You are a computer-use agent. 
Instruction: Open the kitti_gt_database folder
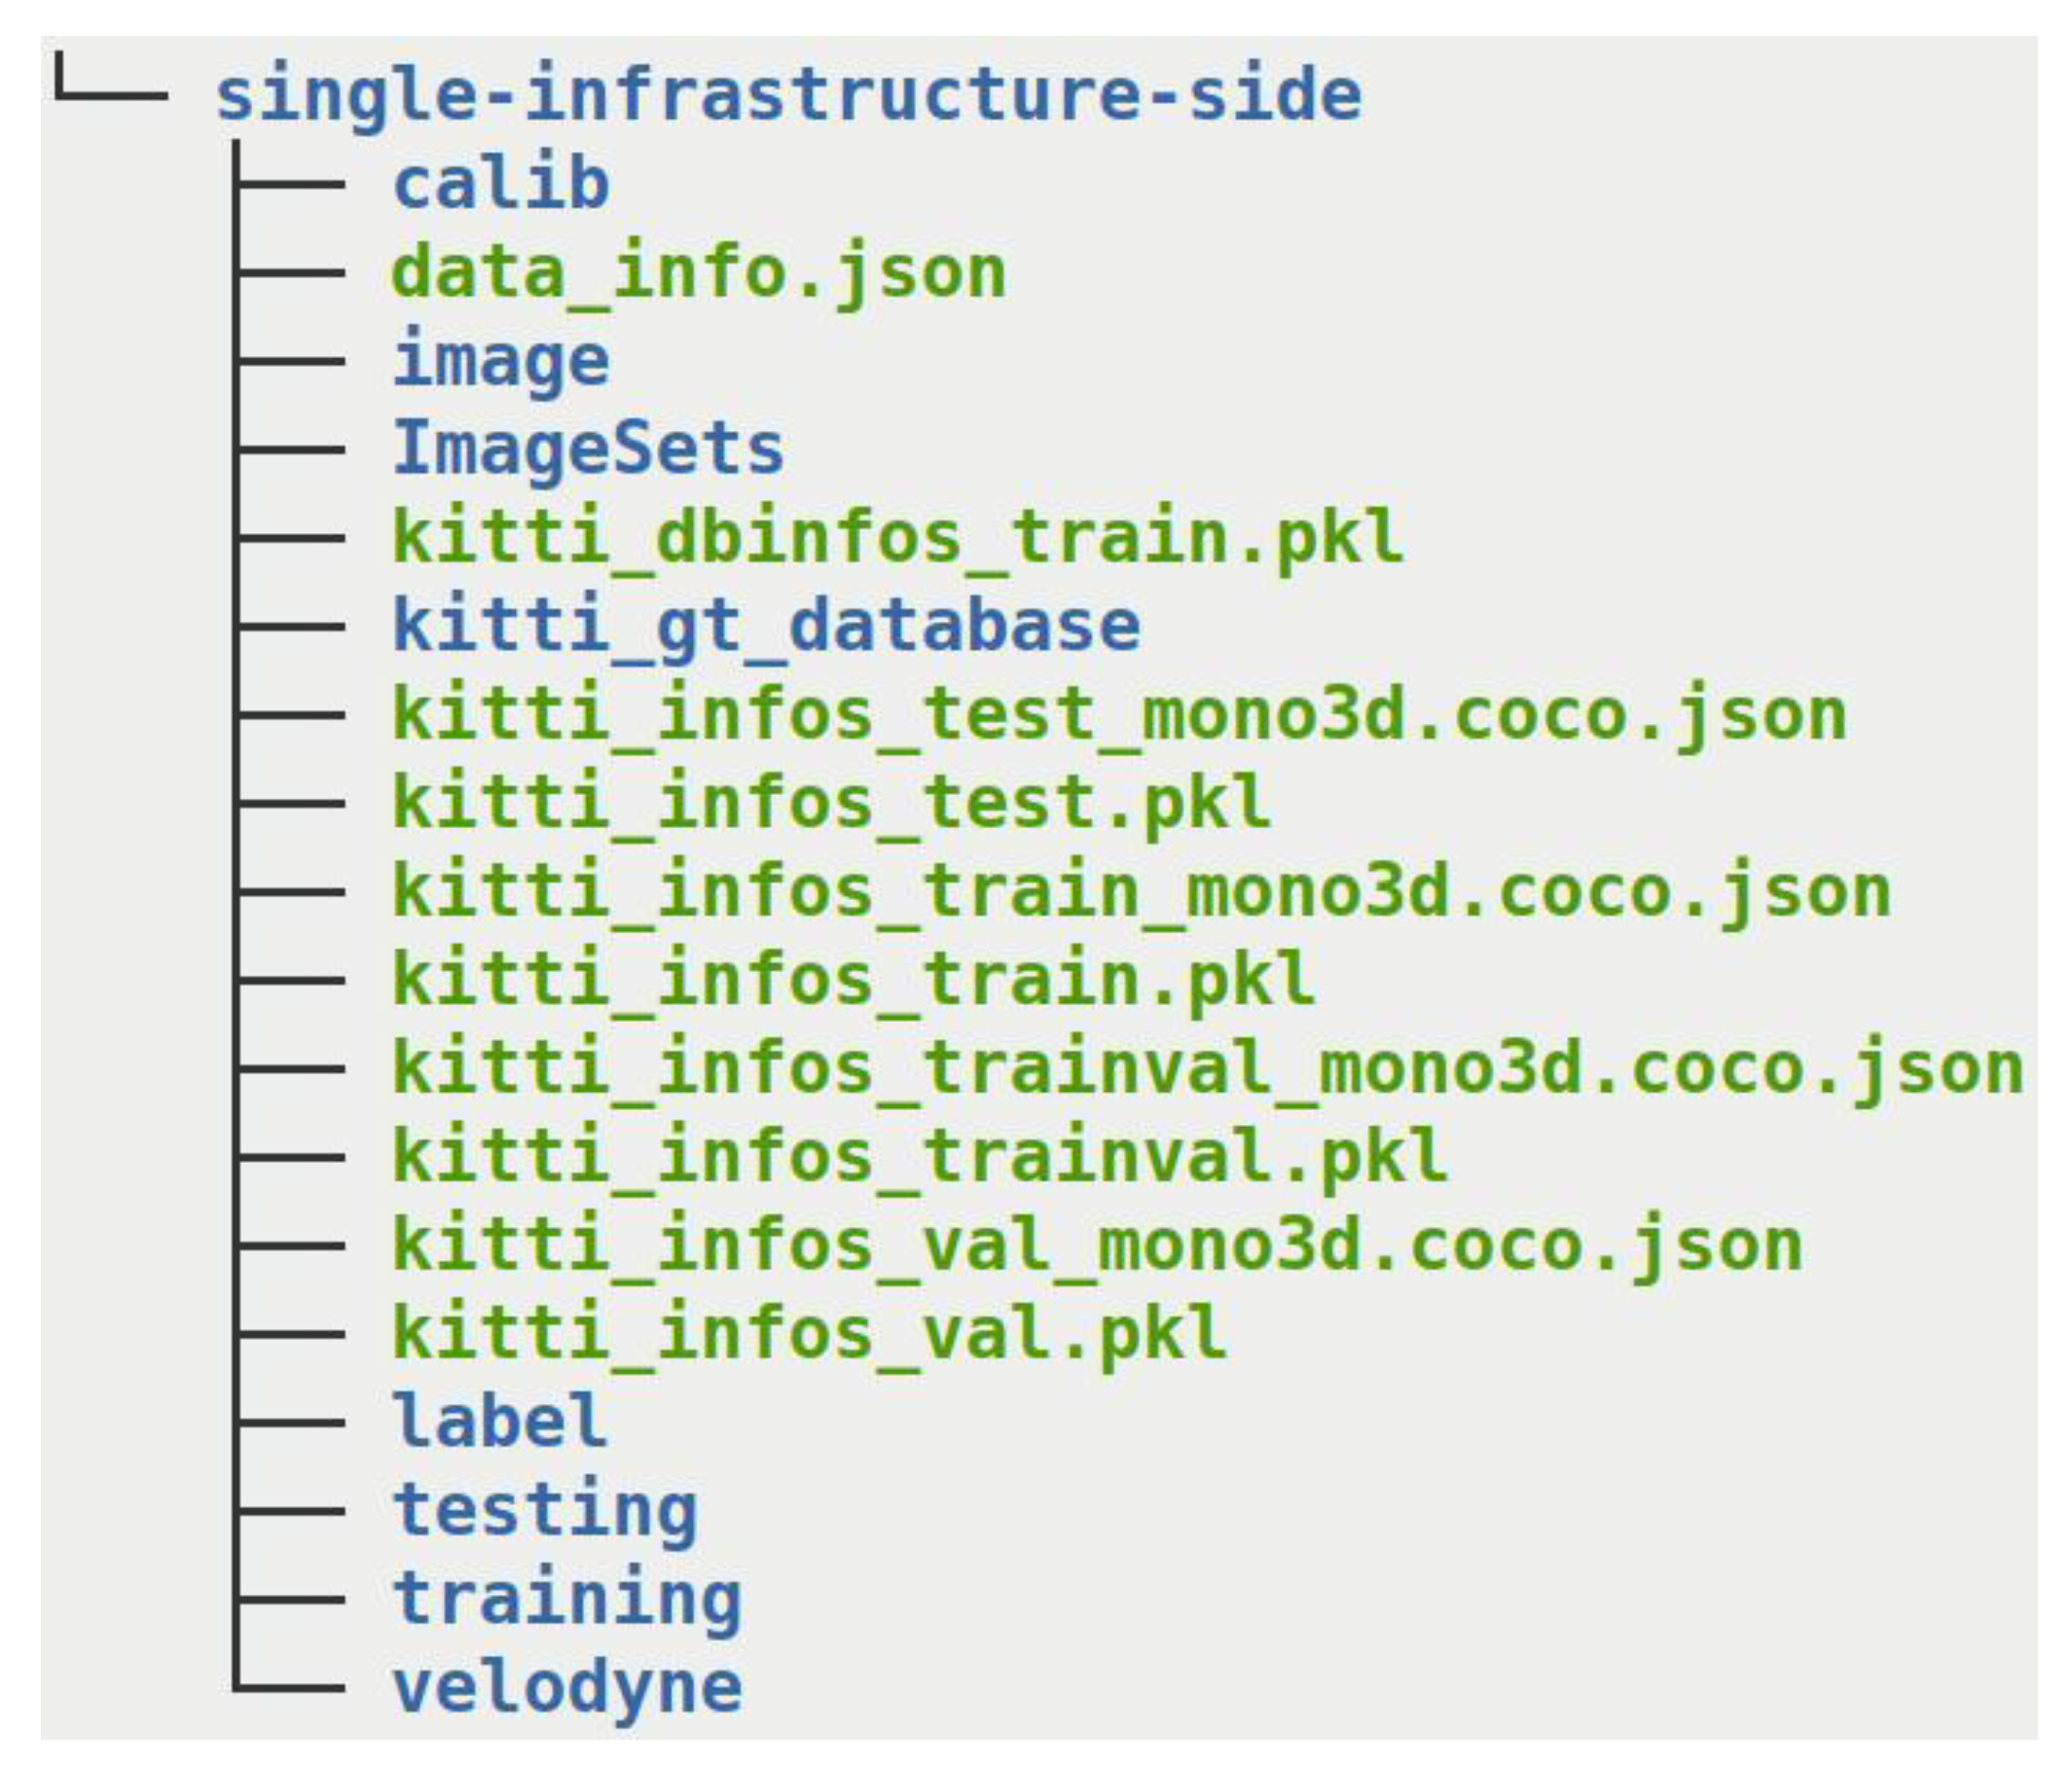766,627
